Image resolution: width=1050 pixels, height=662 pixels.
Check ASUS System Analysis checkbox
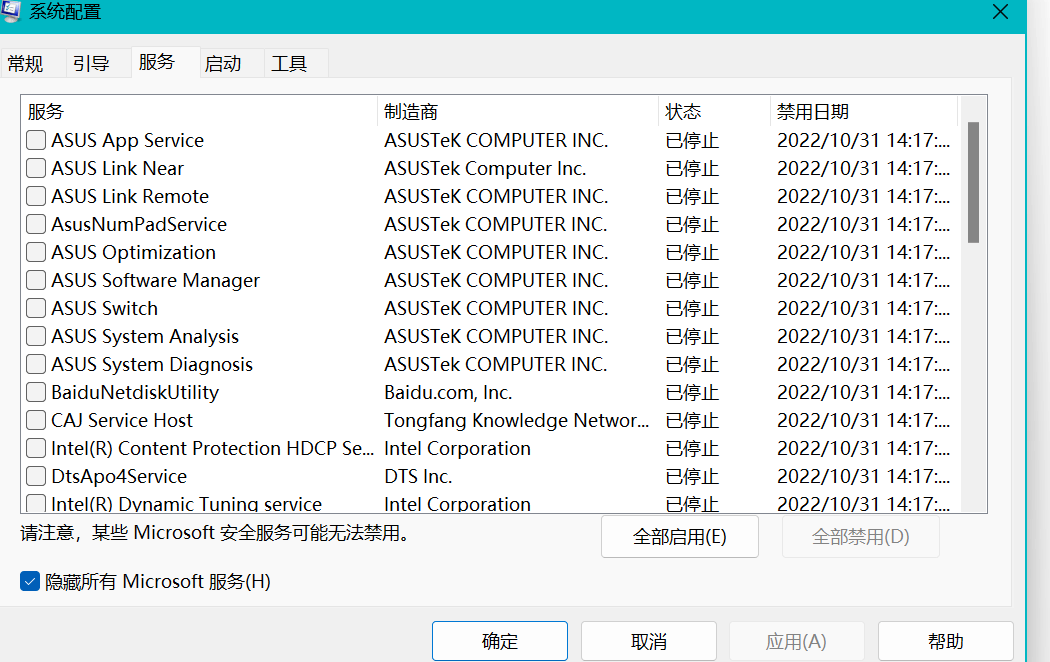point(36,337)
